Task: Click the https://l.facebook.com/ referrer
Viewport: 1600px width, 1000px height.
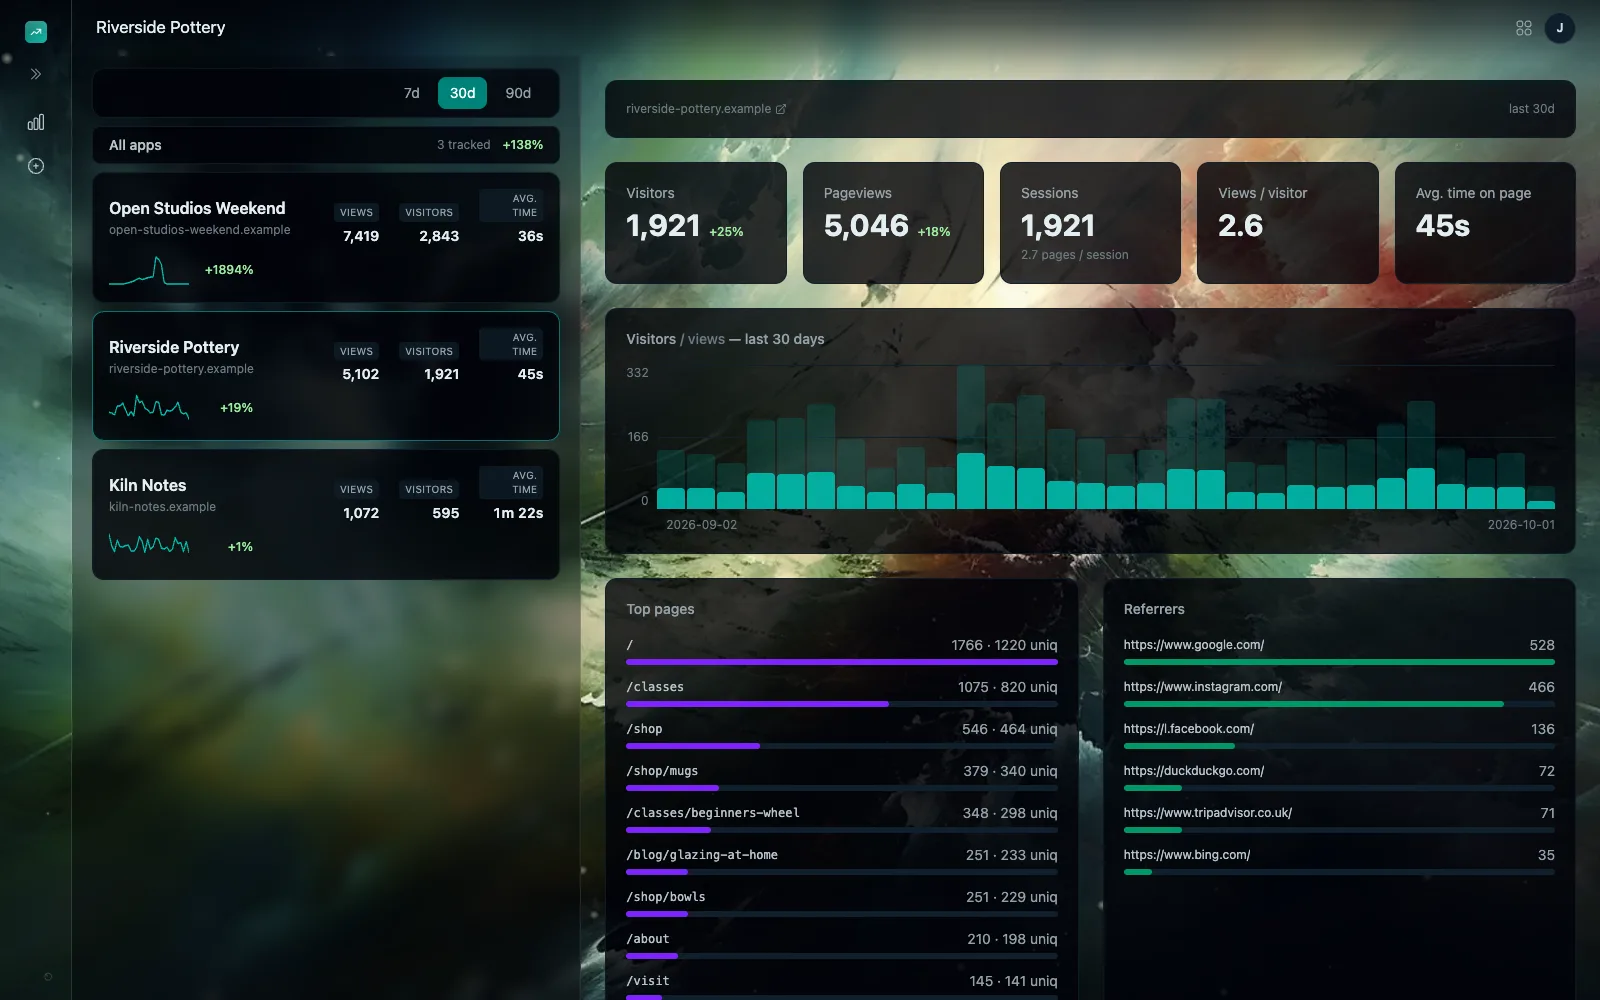Action: 1339,735
